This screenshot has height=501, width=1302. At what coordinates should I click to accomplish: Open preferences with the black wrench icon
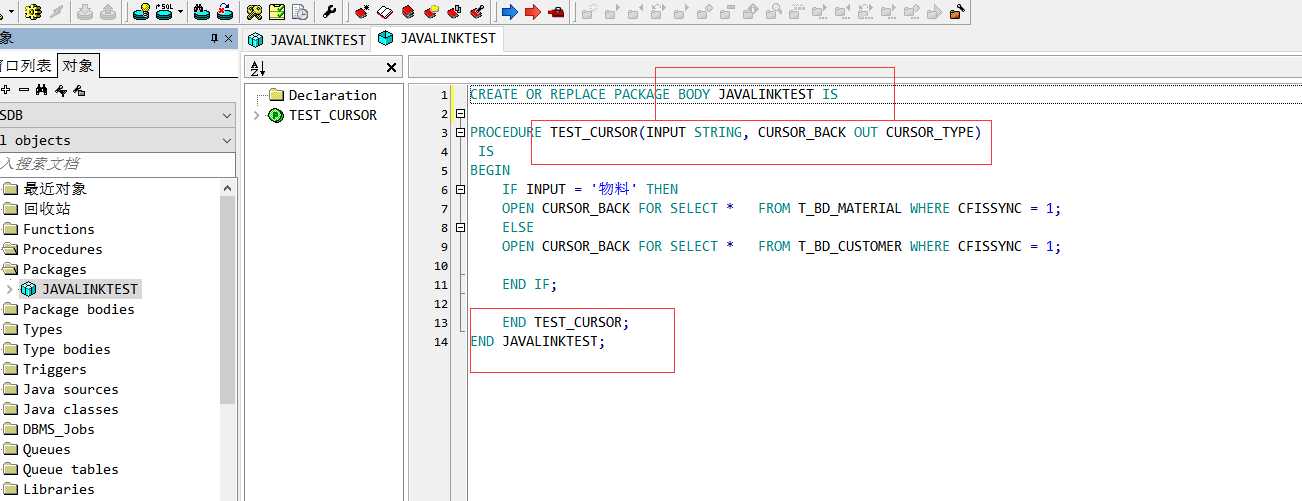[x=329, y=12]
